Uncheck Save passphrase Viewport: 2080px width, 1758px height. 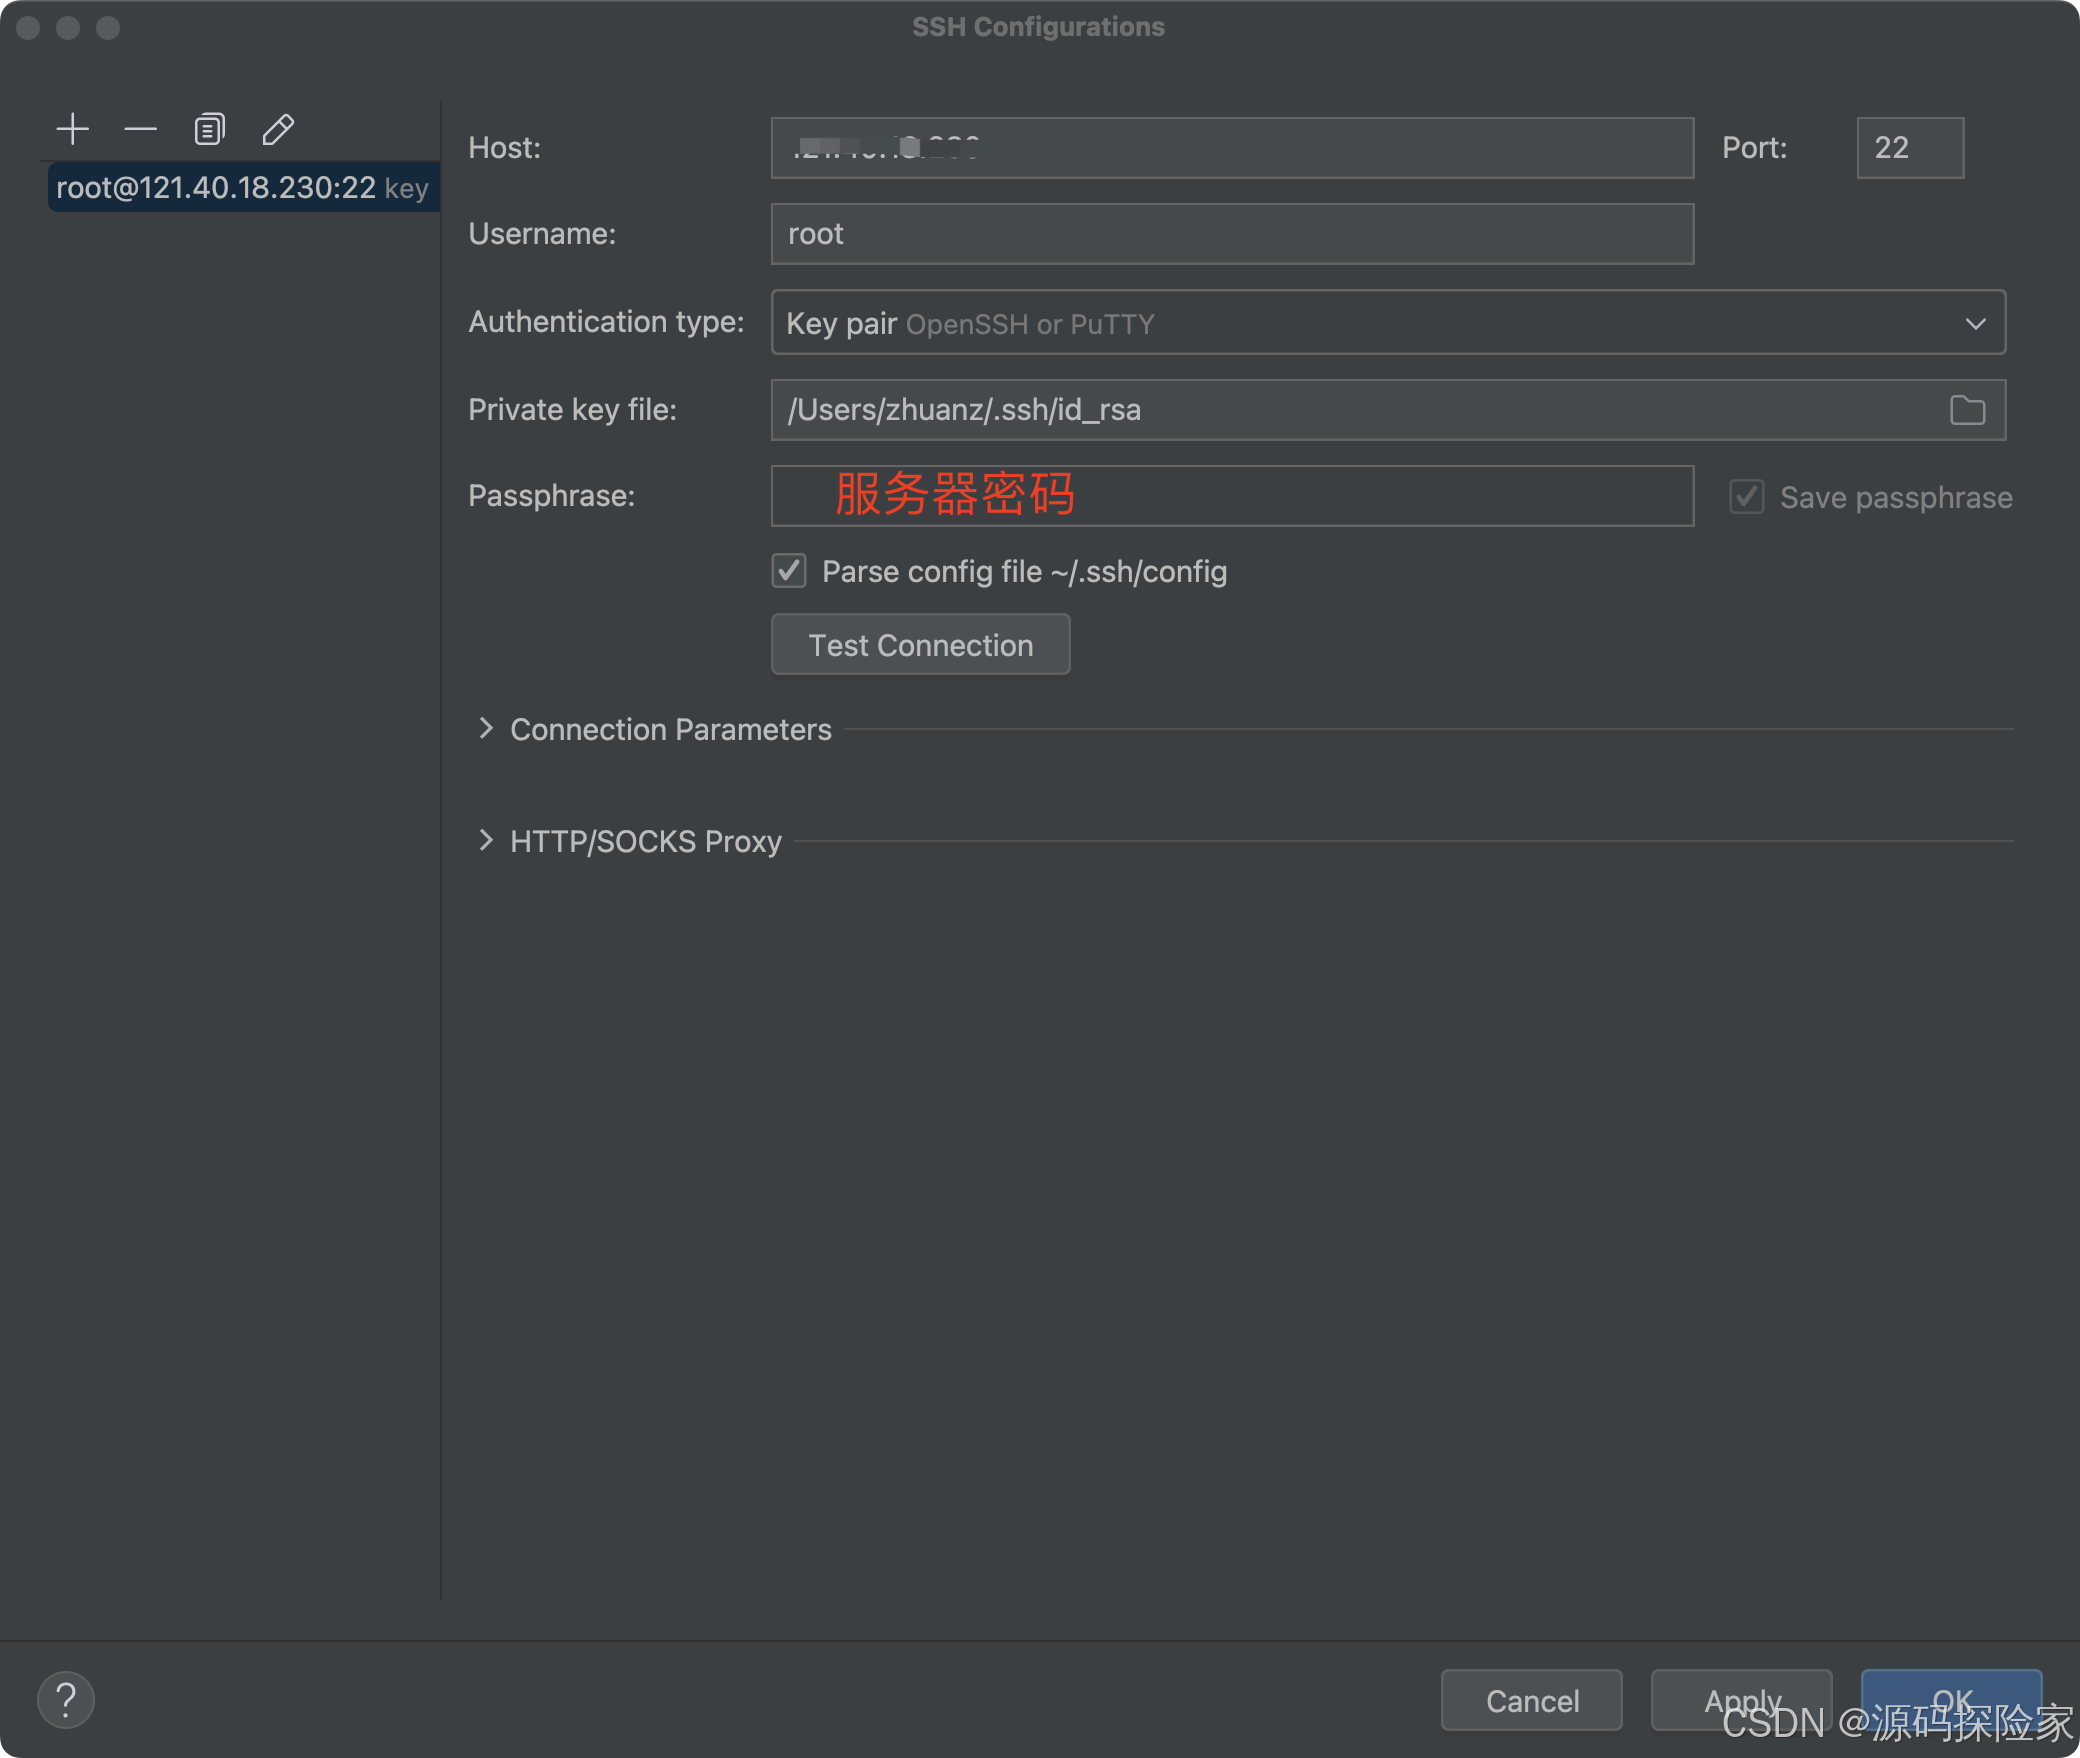(x=1746, y=497)
